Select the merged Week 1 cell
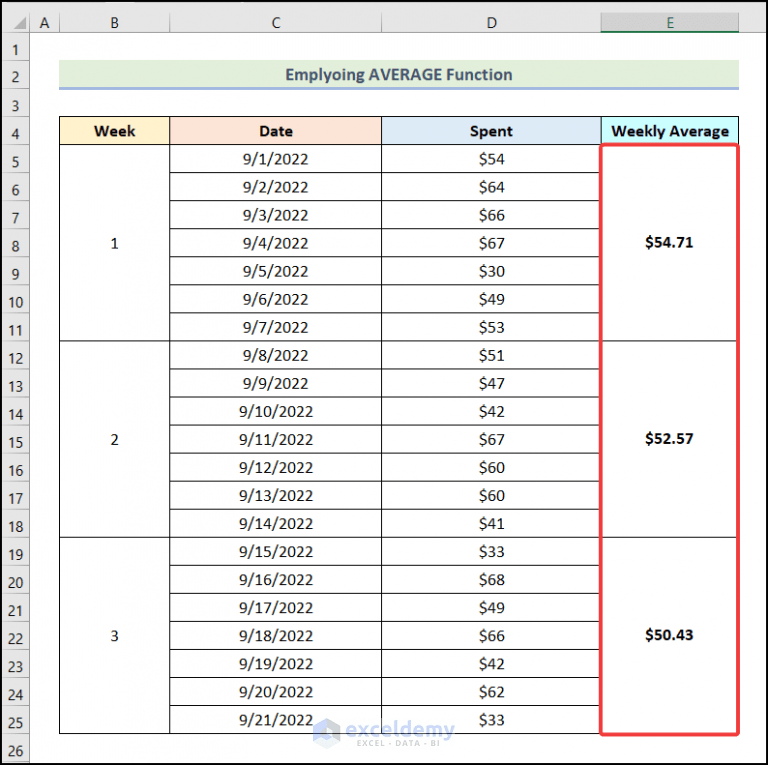The image size is (768, 765). [115, 243]
